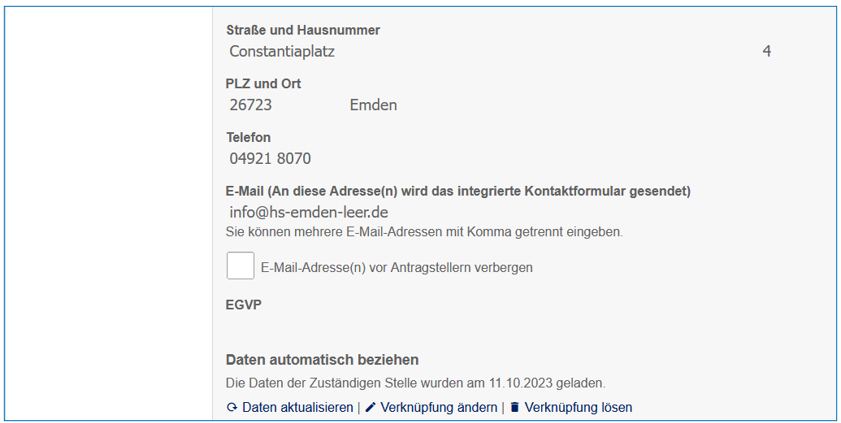Click the 'E-Mail-Adresse(n) vor Antragstellern verbergen' label

tap(396, 268)
